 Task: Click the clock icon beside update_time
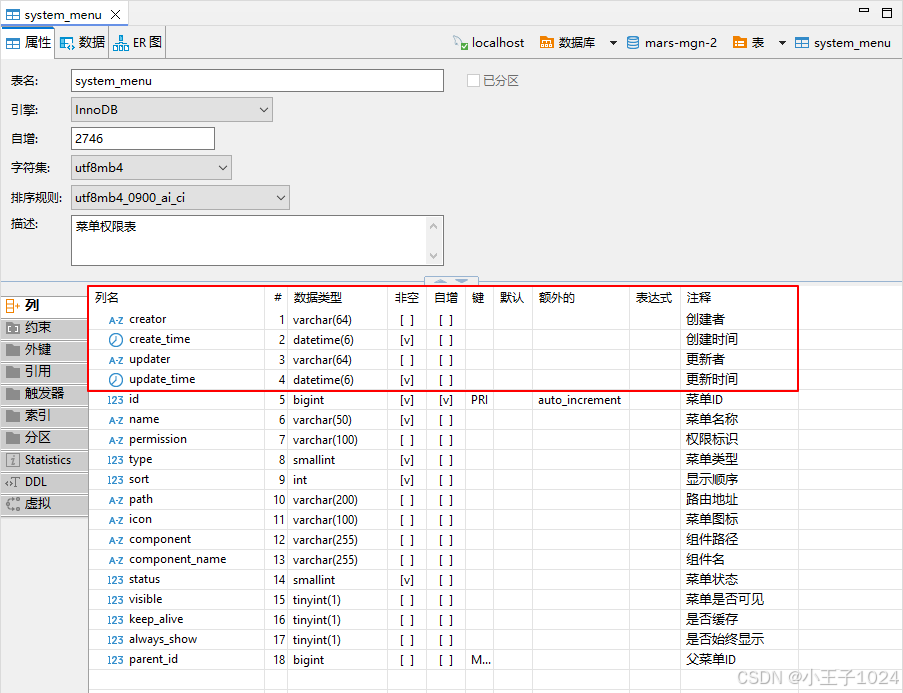[x=116, y=380]
